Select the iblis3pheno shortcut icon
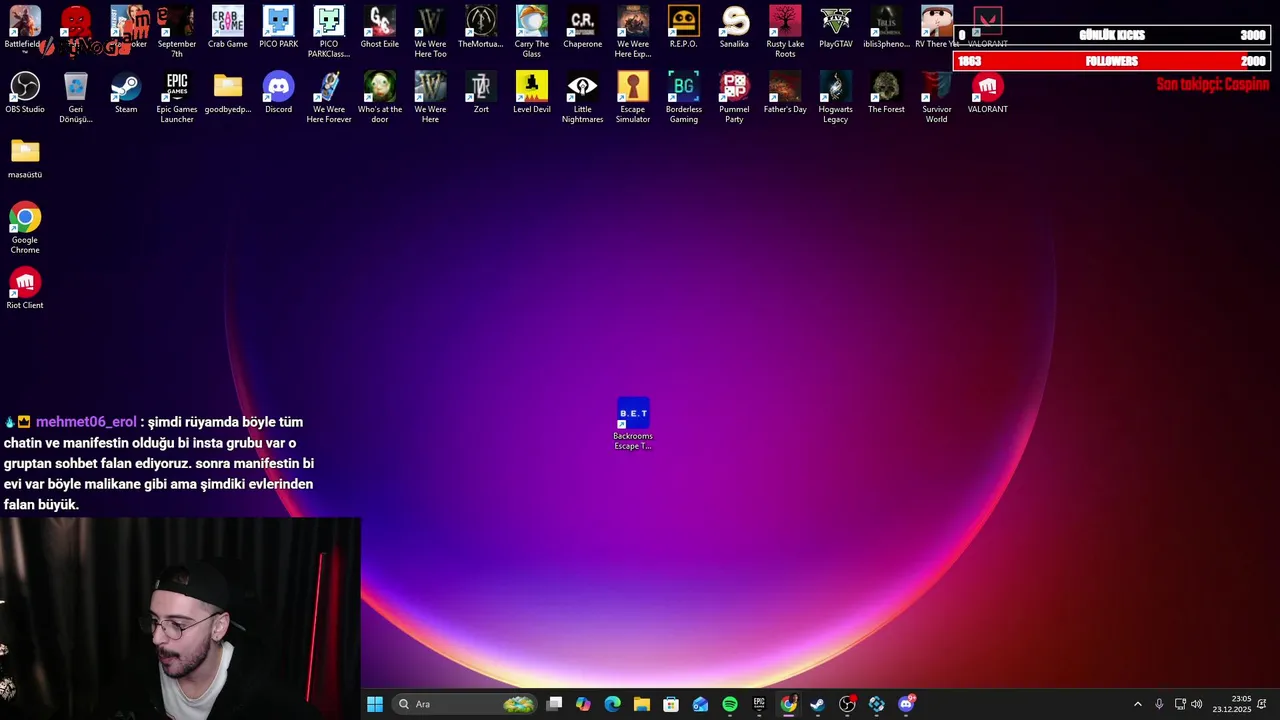The image size is (1280, 720). [x=886, y=27]
